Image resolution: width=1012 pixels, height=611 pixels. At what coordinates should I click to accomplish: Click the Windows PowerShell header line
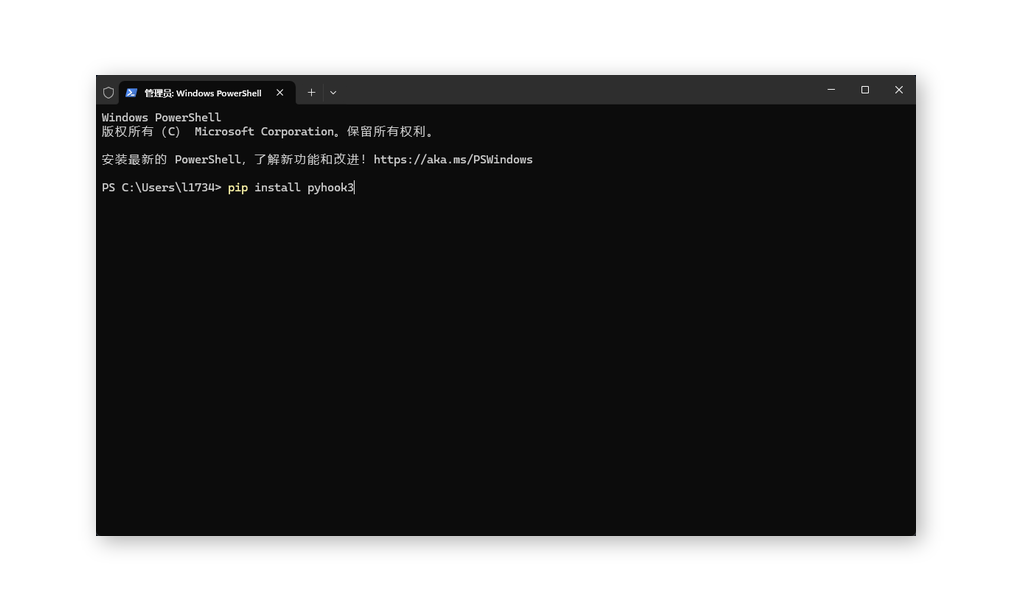click(161, 117)
